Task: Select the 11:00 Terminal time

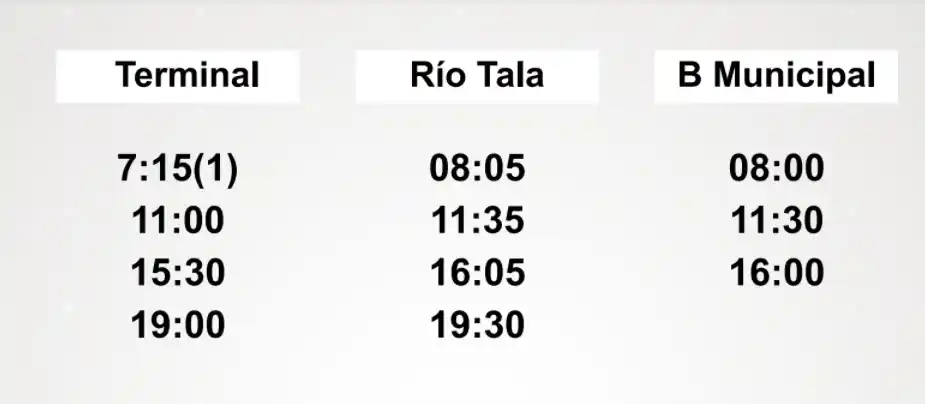Action: (x=178, y=221)
